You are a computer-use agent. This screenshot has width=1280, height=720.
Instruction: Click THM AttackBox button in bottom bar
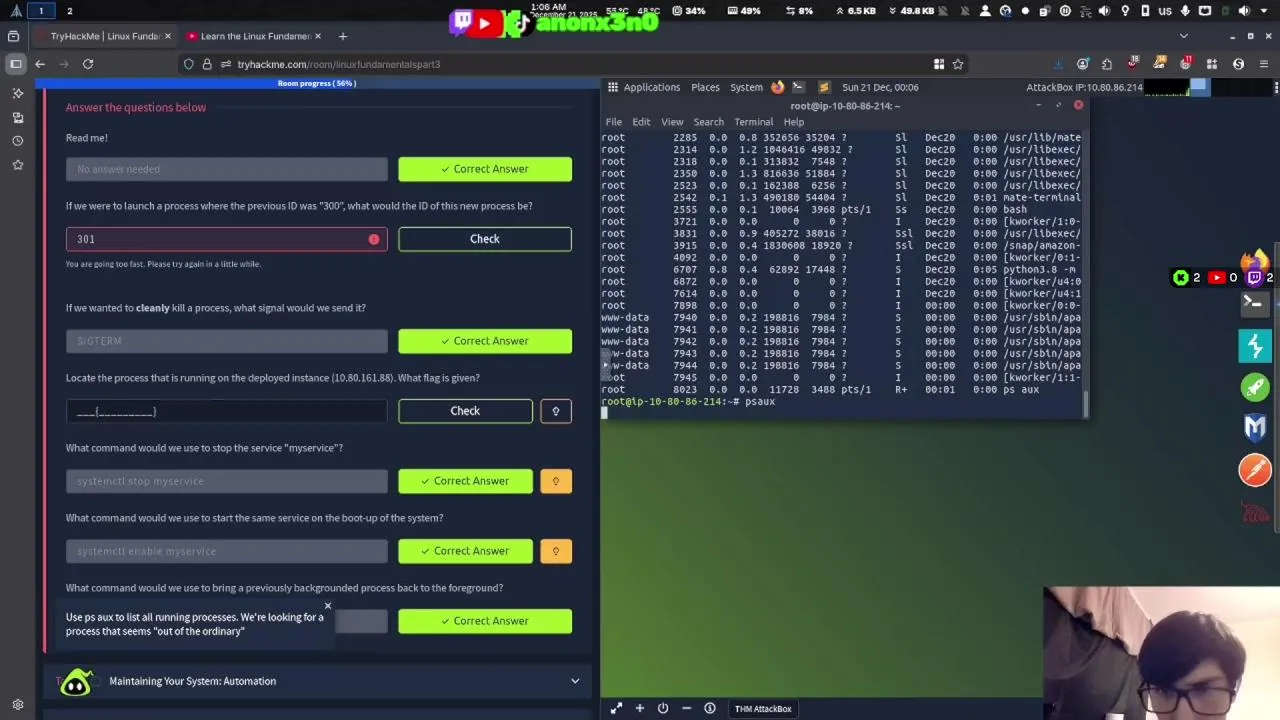point(763,708)
